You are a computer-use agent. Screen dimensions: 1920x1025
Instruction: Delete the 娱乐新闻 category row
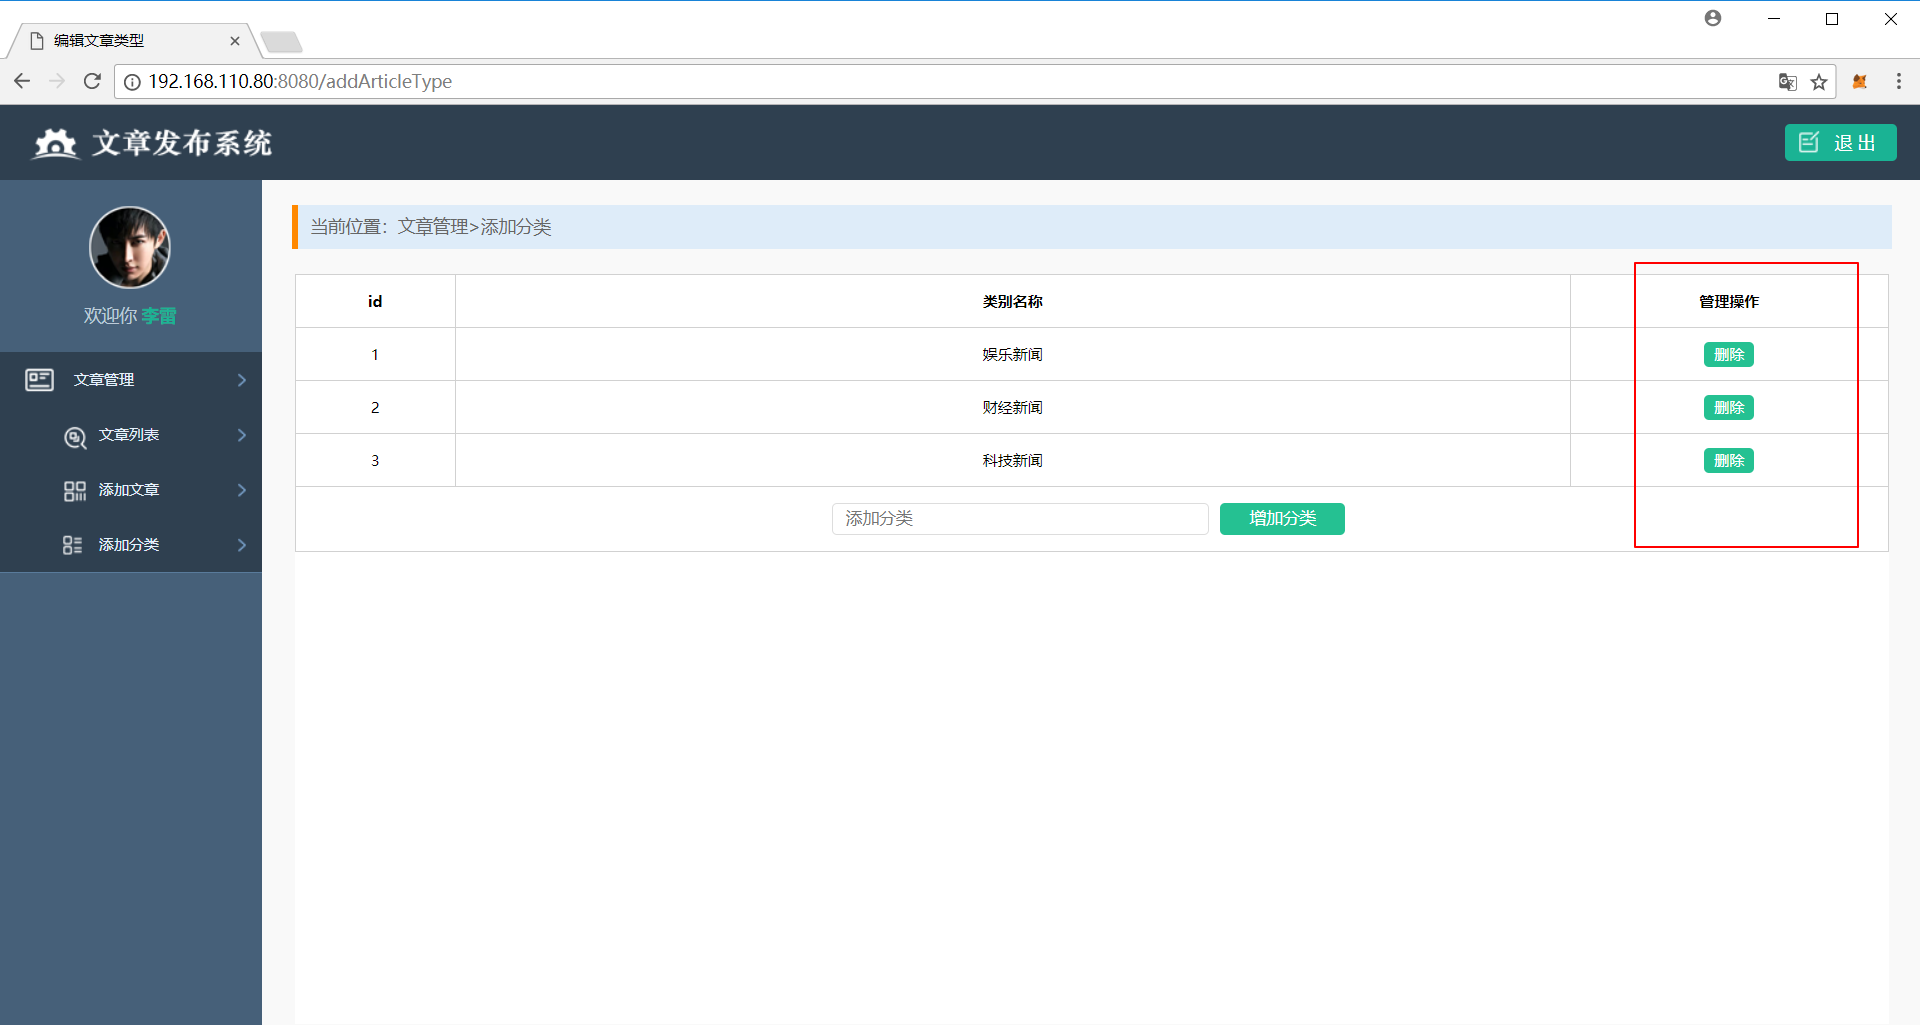[1728, 355]
